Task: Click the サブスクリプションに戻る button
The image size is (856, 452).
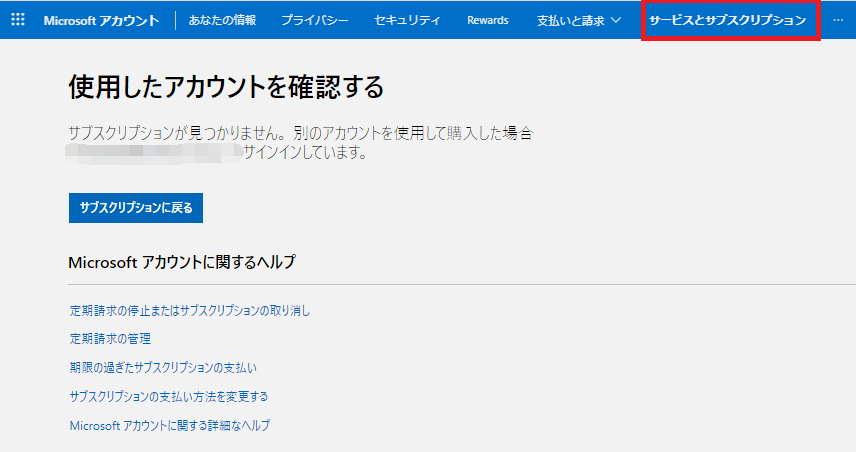Action: (x=136, y=208)
